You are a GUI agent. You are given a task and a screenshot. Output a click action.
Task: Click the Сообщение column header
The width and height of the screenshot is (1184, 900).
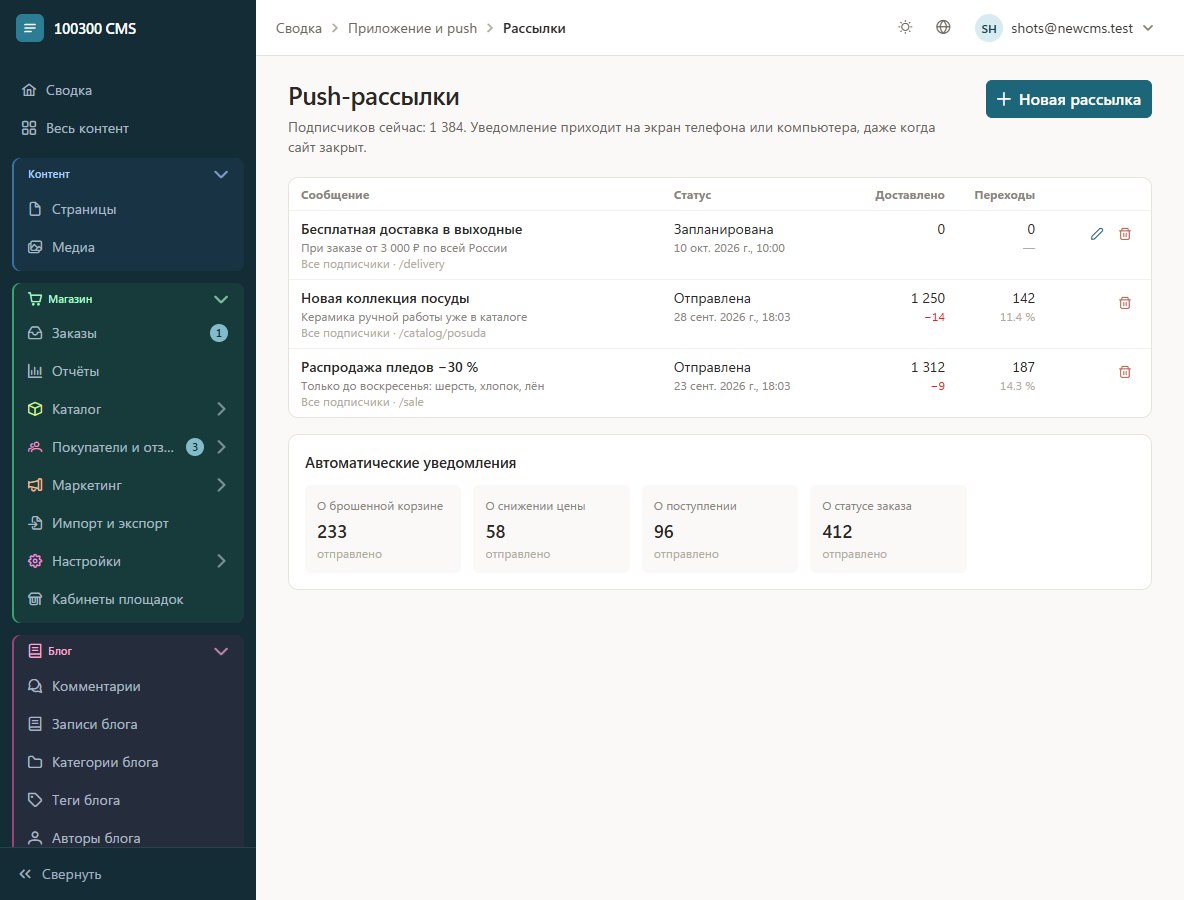pyautogui.click(x=335, y=195)
